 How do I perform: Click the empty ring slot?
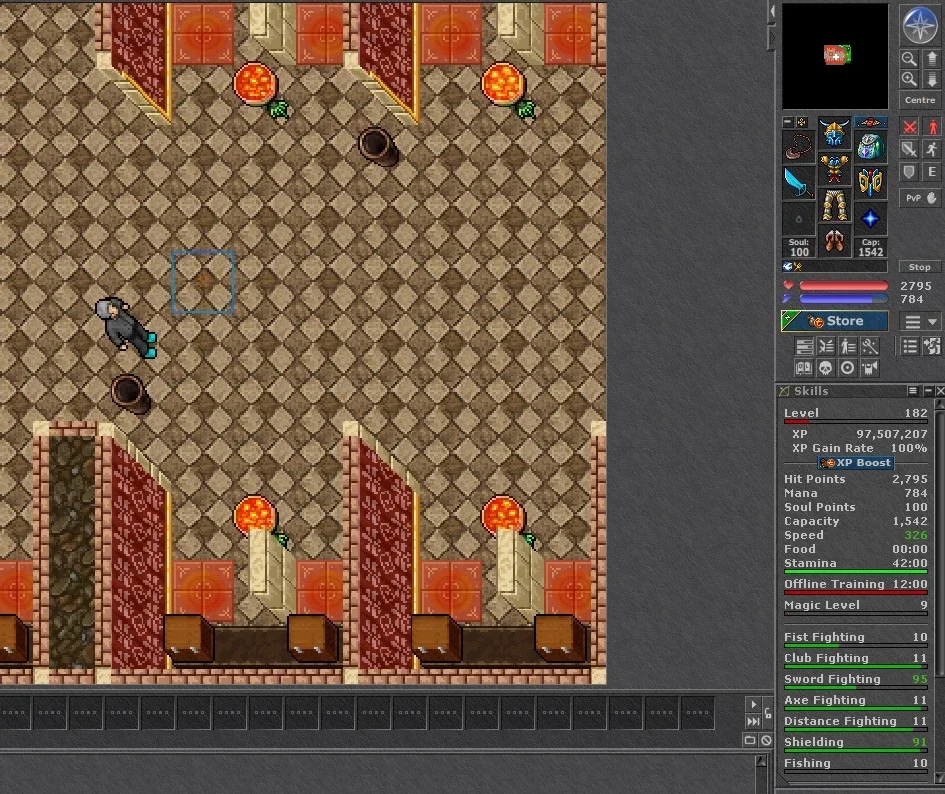click(799, 218)
